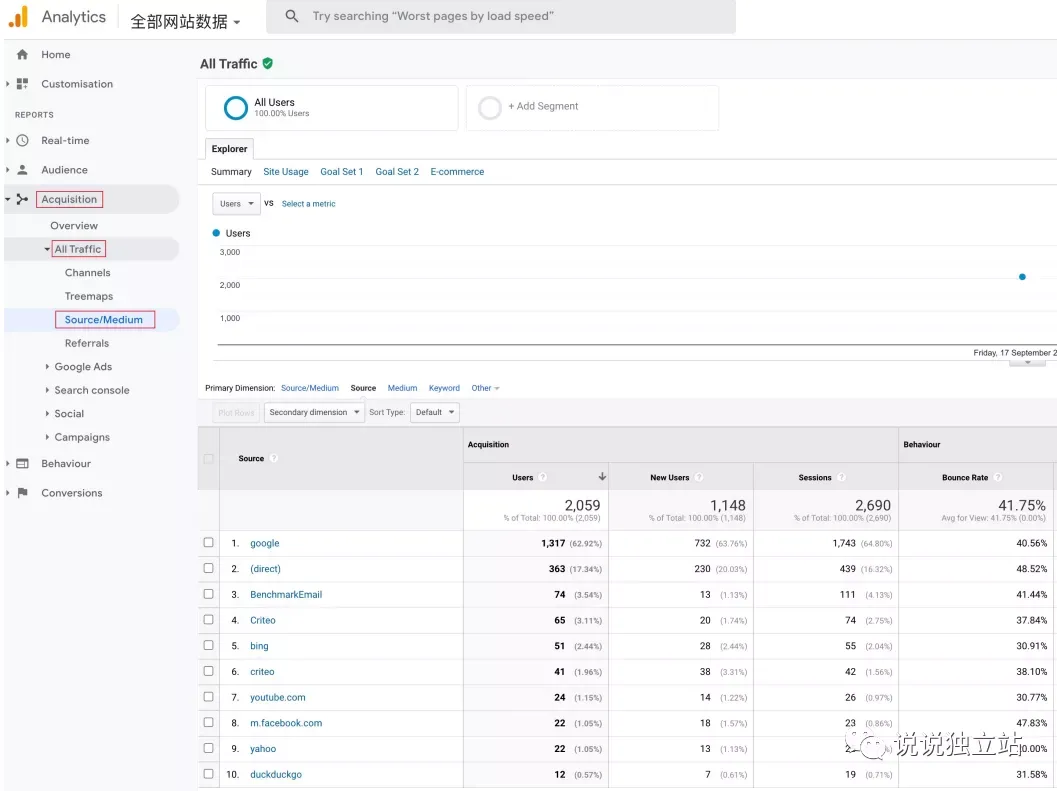The width and height of the screenshot is (1057, 791).
Task: Click the Behaviour panel icon
Action: click(22, 463)
